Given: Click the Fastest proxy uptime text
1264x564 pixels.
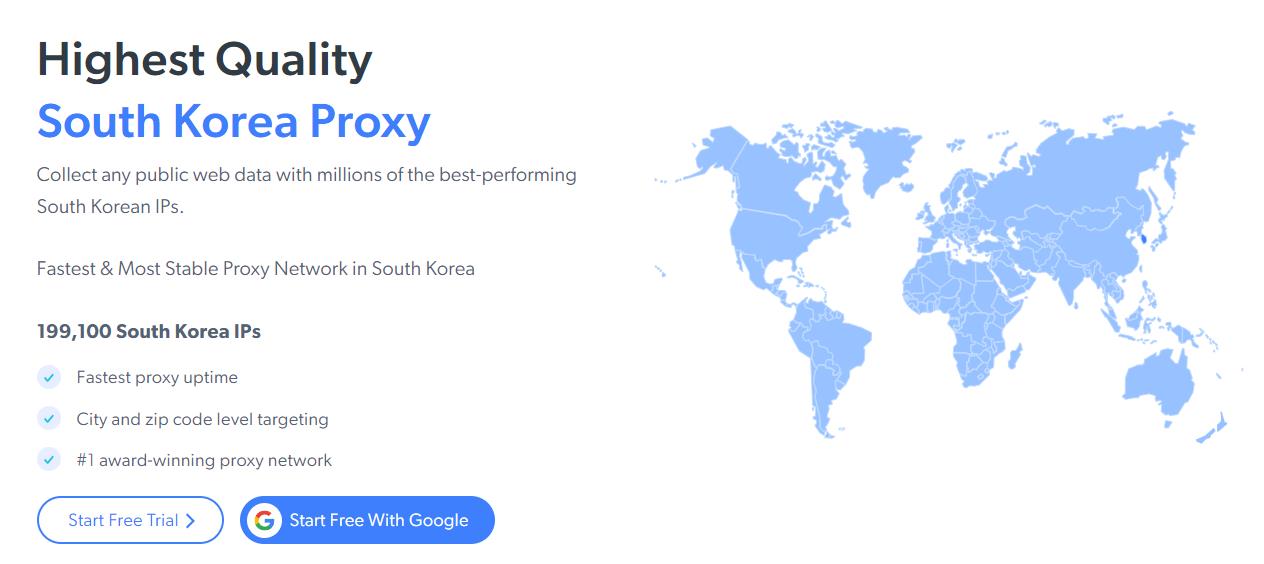Looking at the screenshot, I should [x=157, y=377].
